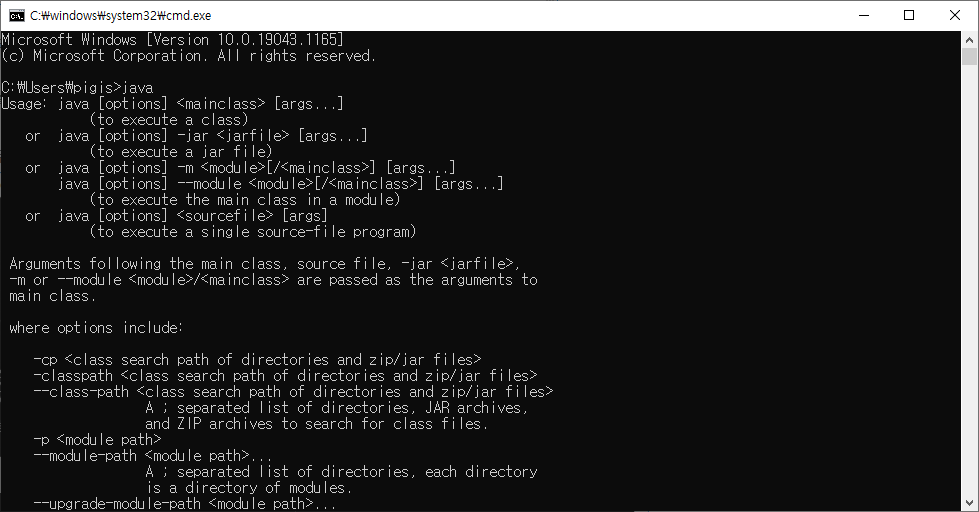Open the cmd.exe title bar system icon
The image size is (979, 512).
point(17,16)
